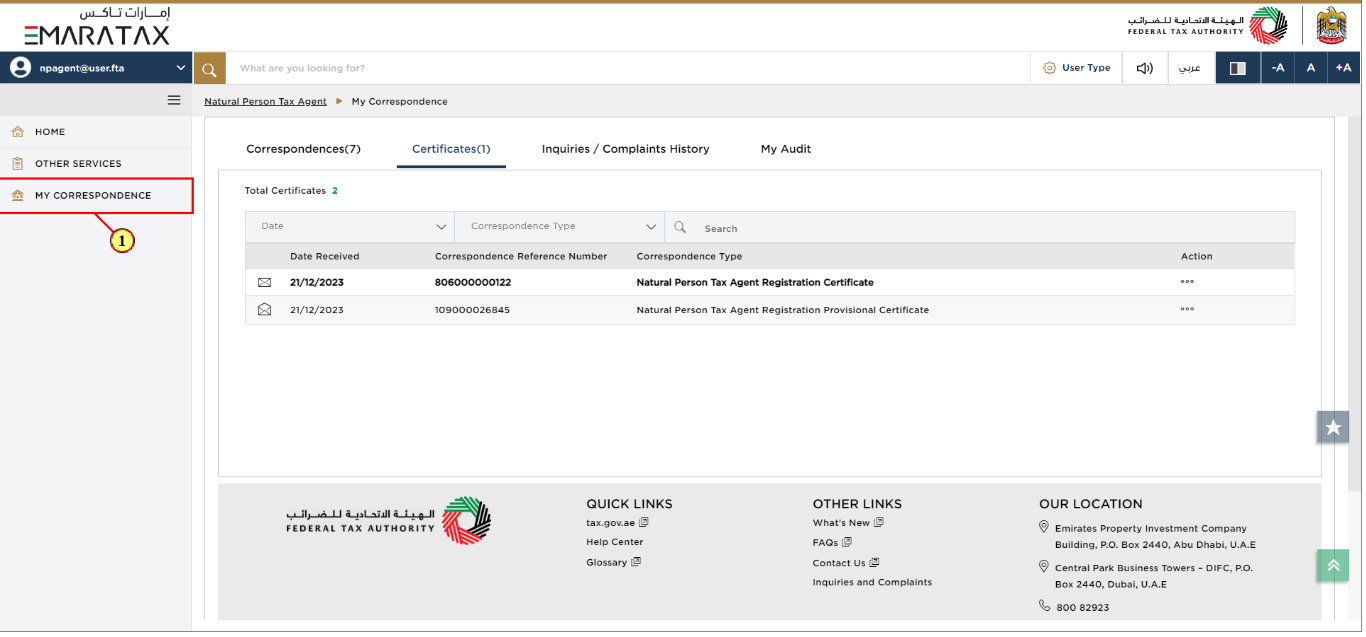1366x637 pixels.
Task: Click the opened envelope icon for 109000026845
Action: pos(264,310)
